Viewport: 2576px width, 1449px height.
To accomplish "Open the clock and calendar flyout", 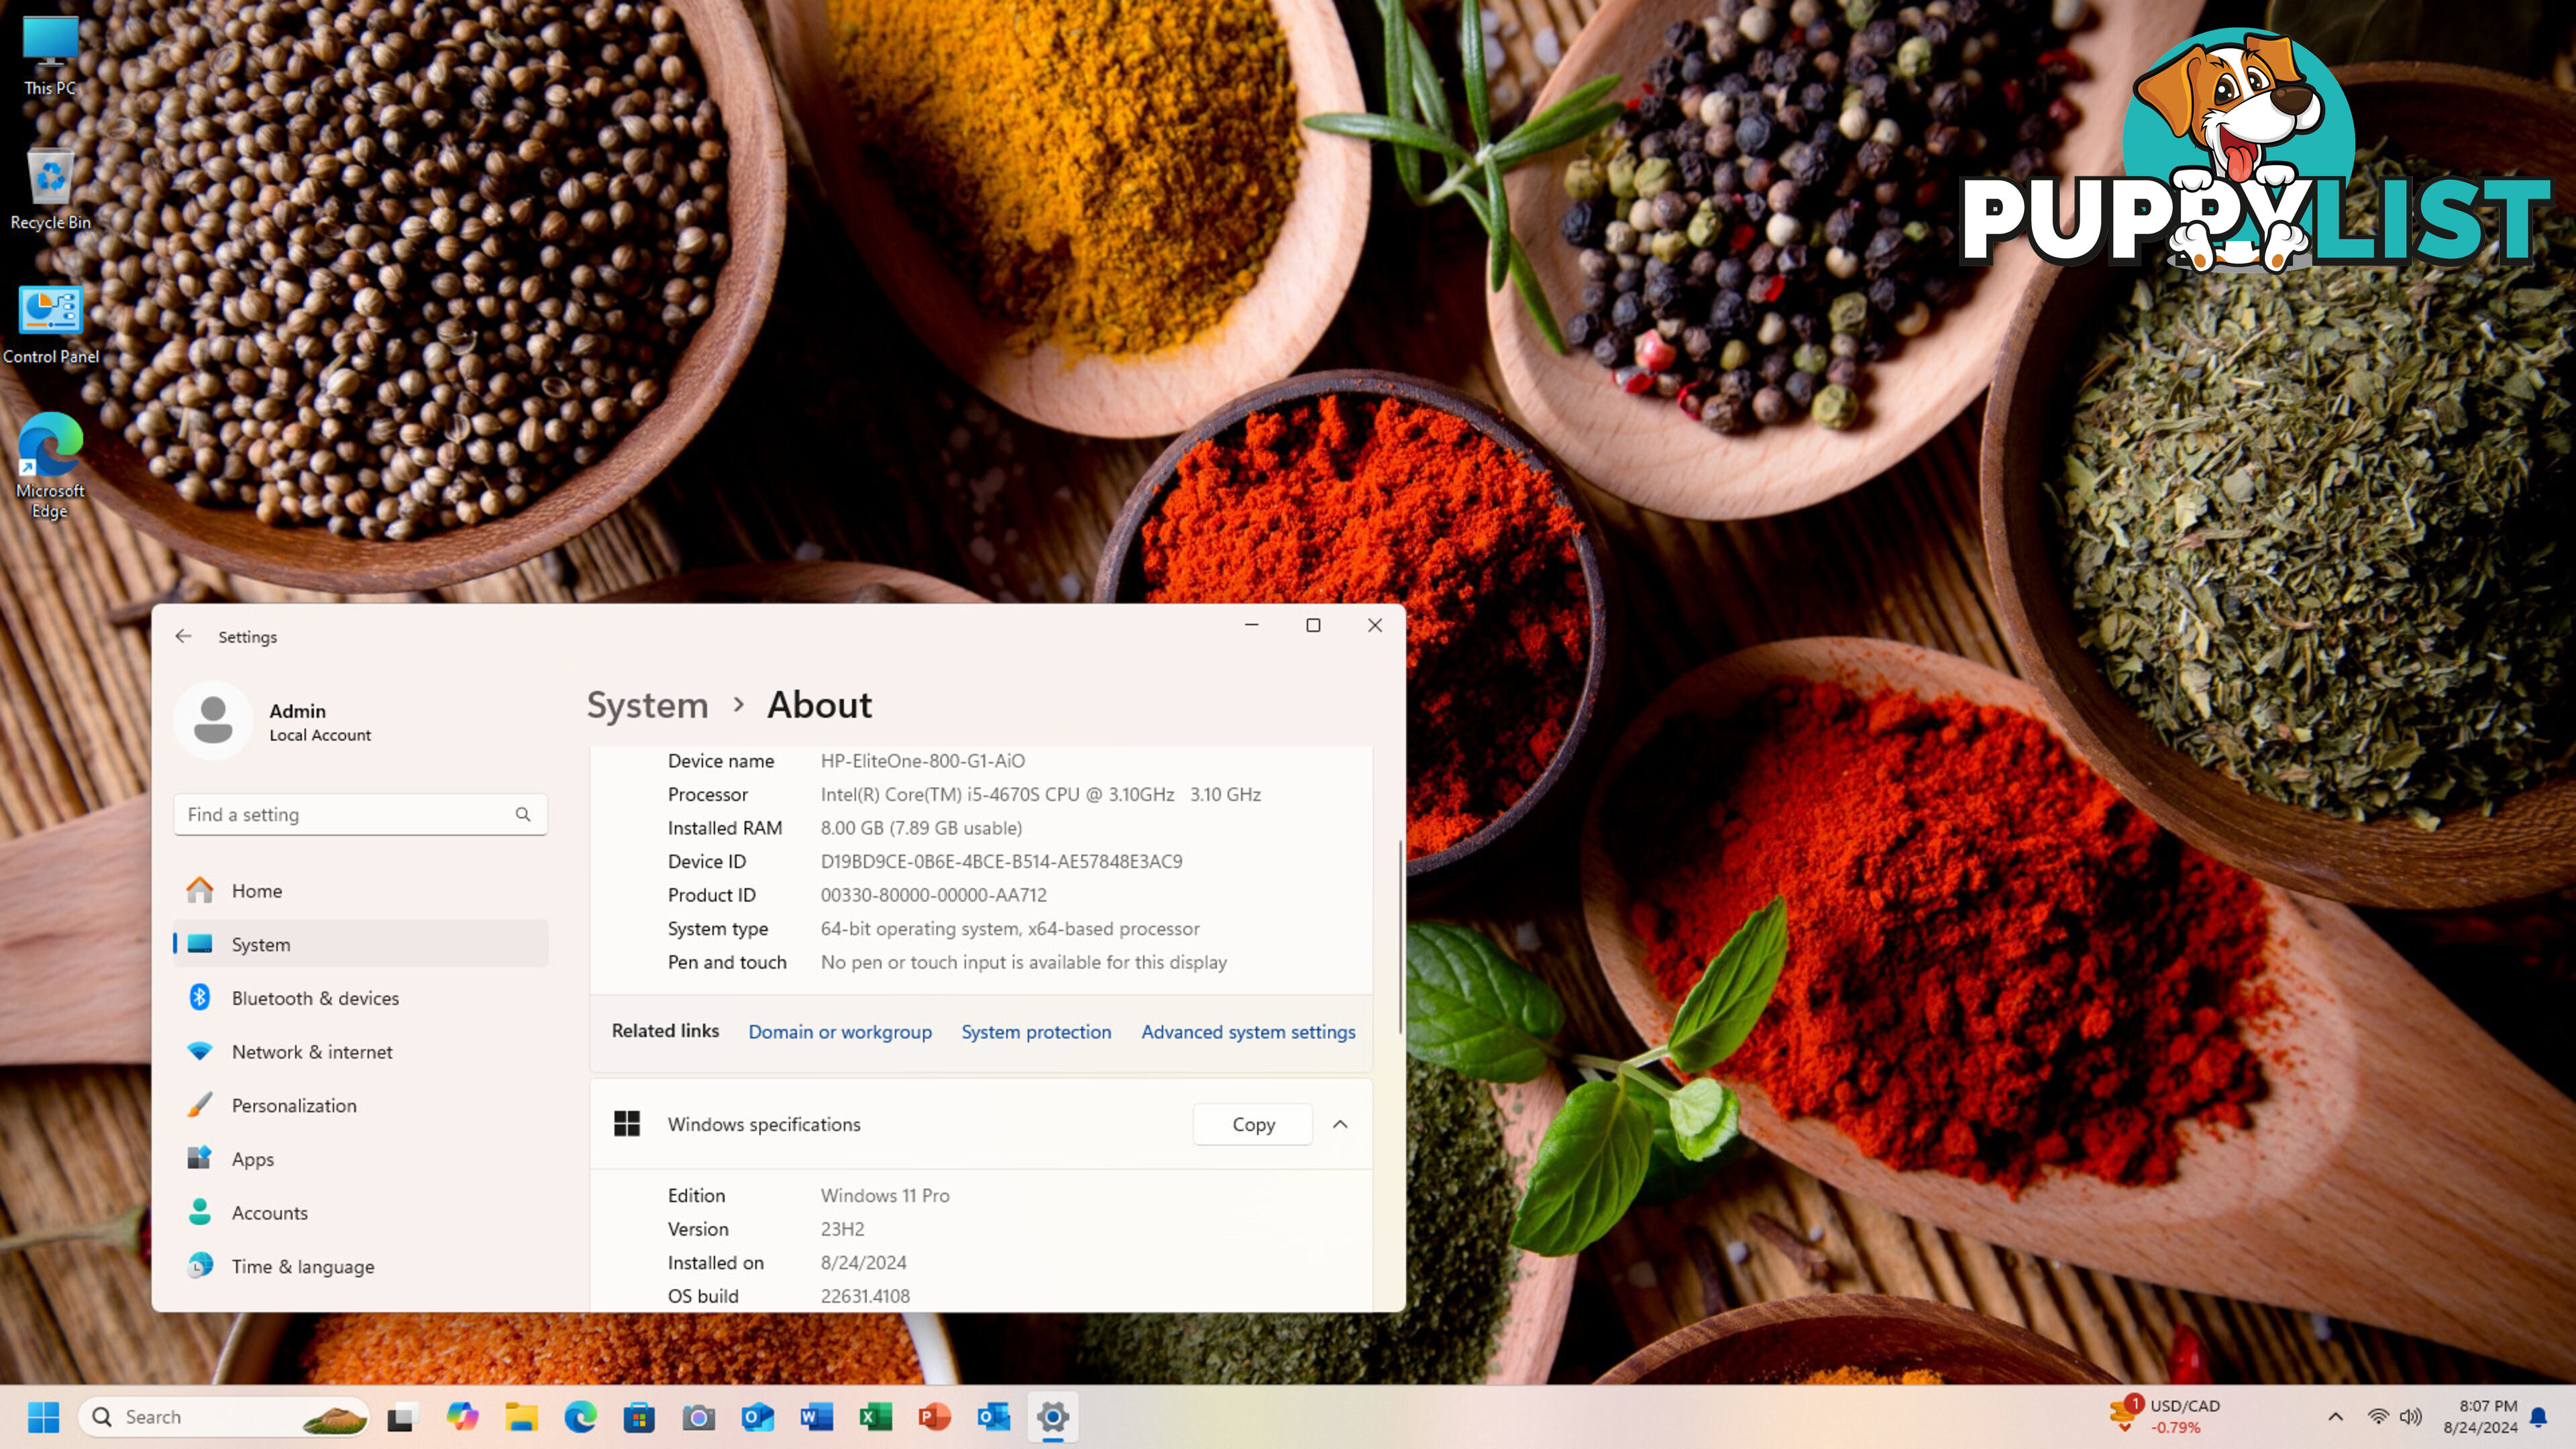I will (2480, 1416).
